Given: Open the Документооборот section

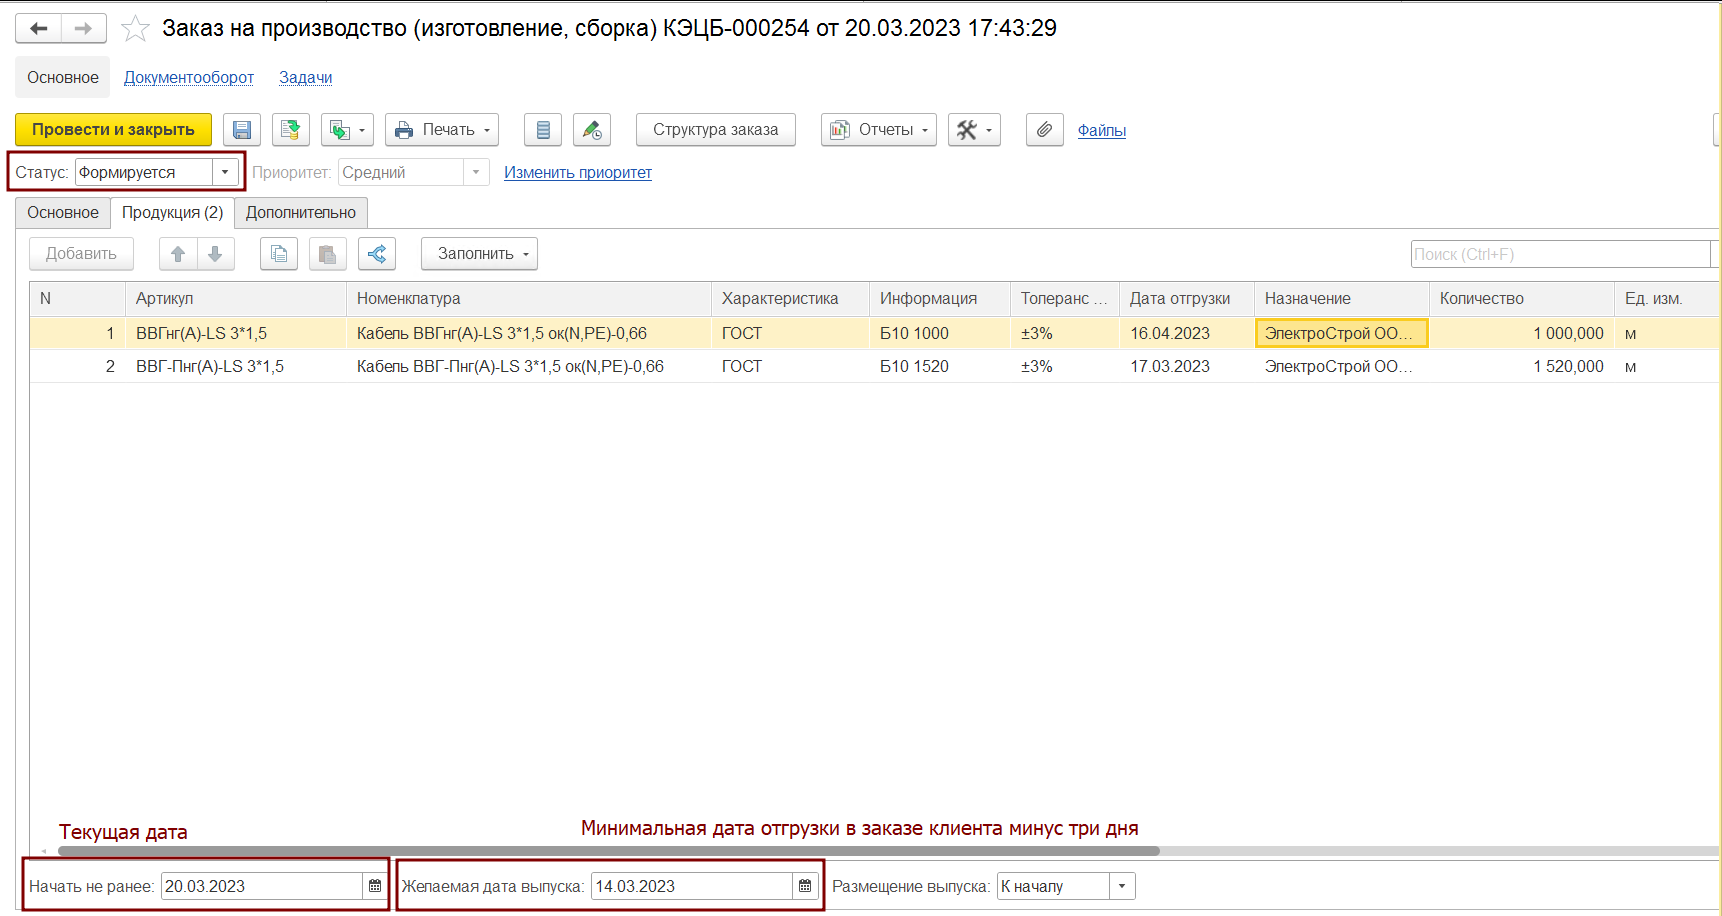Looking at the screenshot, I should (189, 78).
